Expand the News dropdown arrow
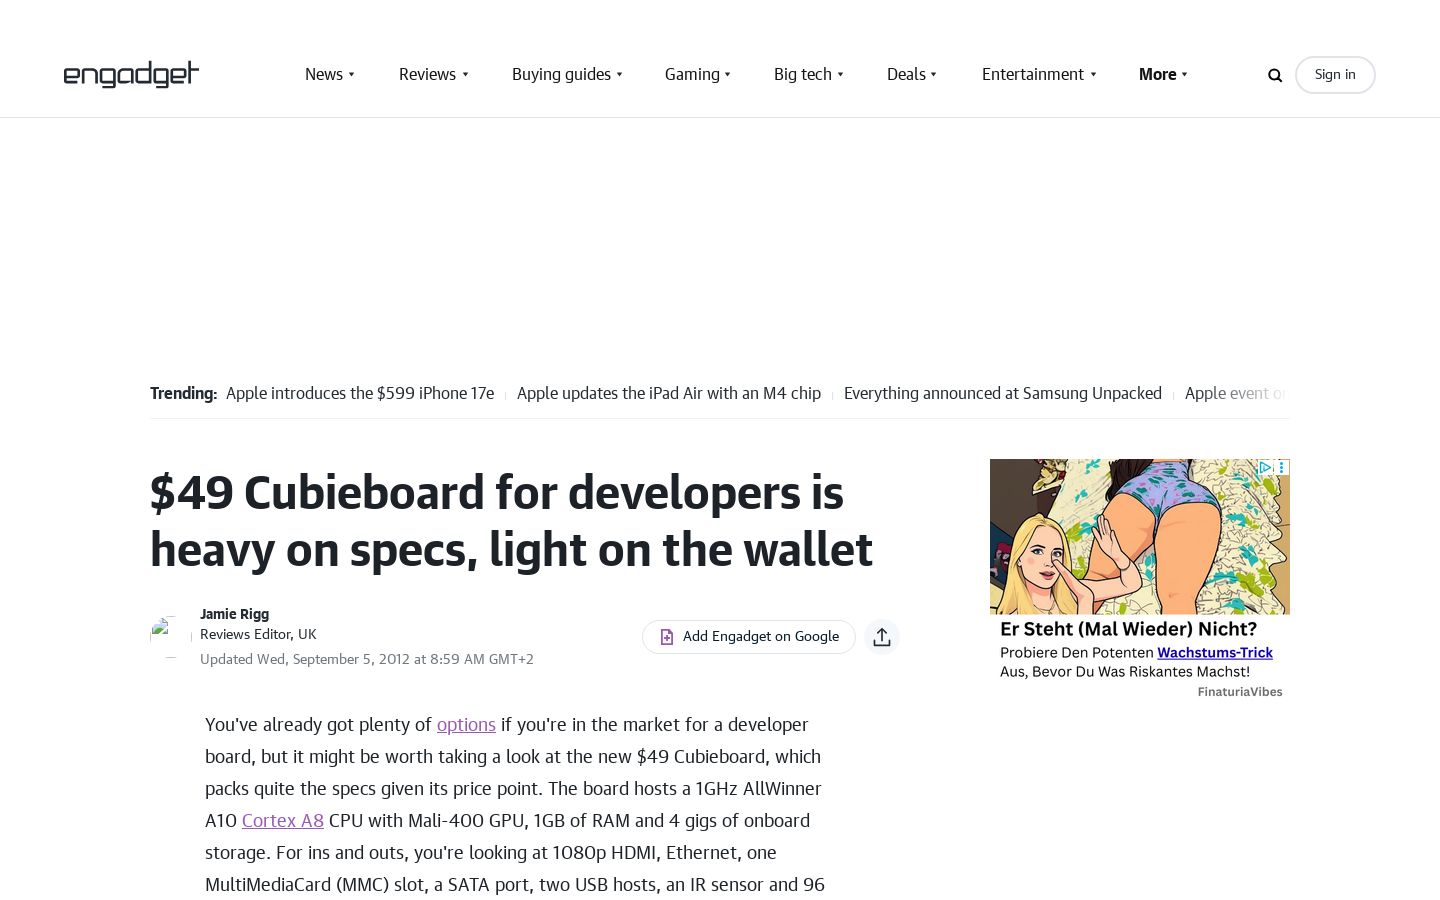 352,75
